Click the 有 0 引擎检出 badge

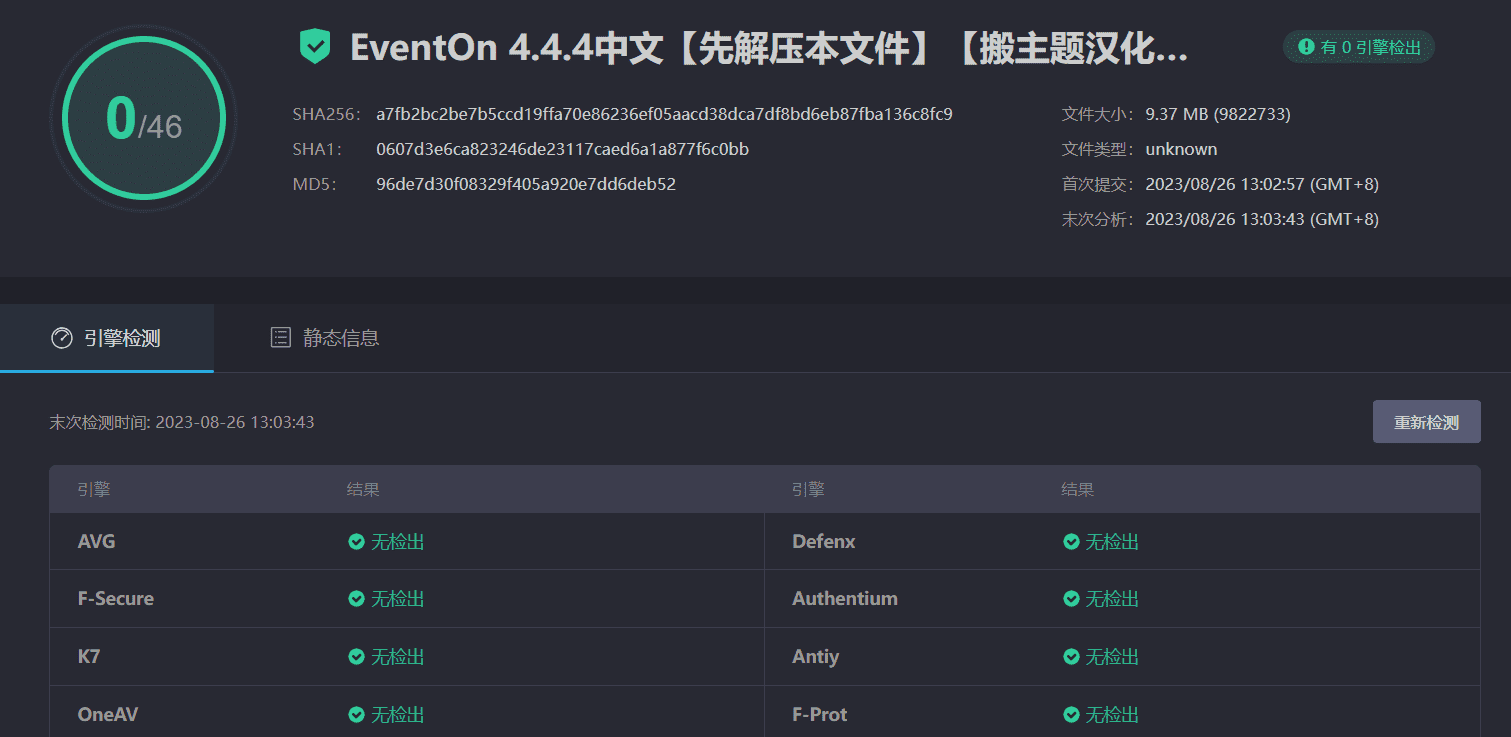point(1359,47)
